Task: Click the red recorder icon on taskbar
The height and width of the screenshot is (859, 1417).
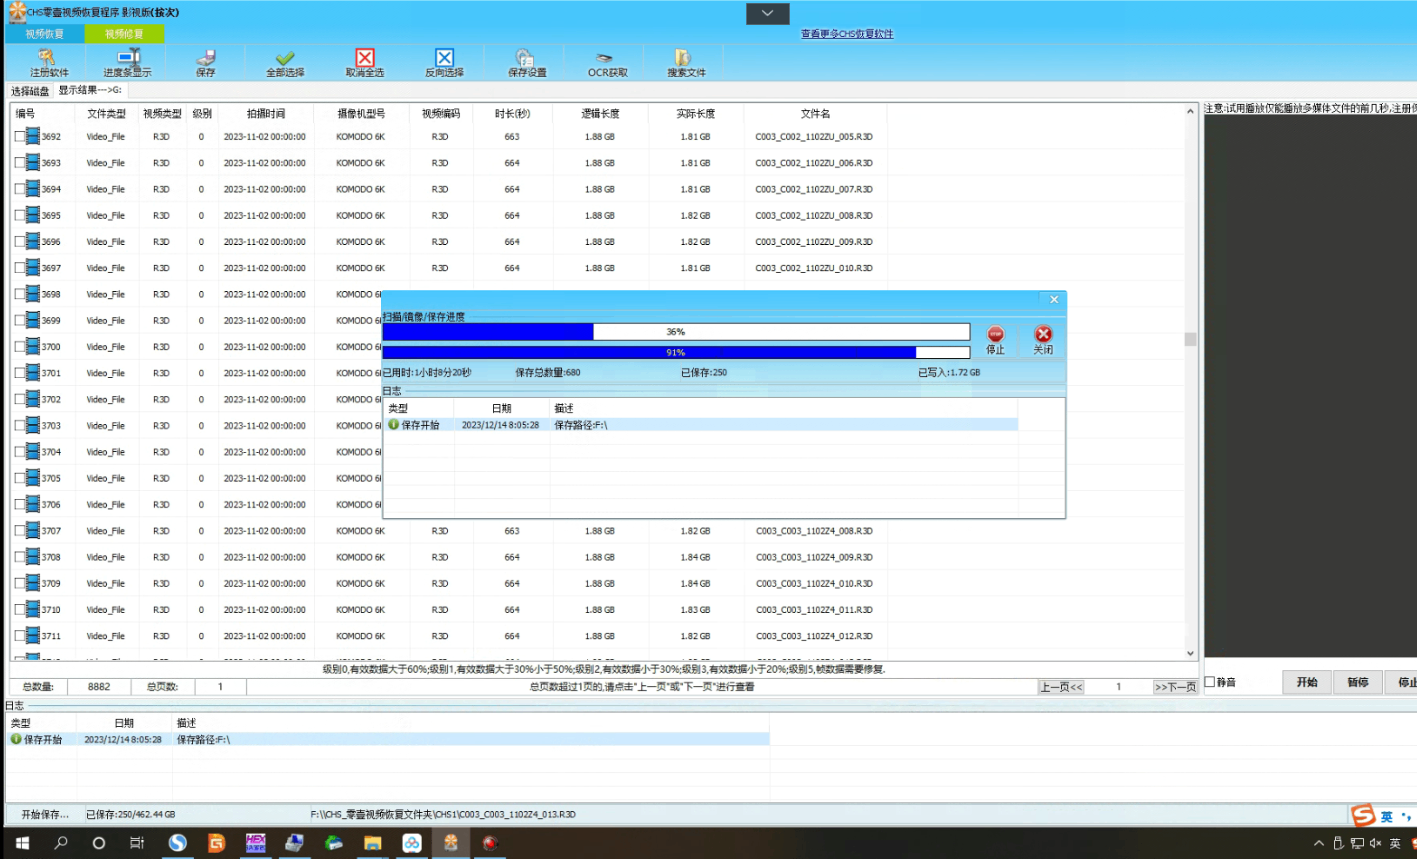Action: coord(489,843)
